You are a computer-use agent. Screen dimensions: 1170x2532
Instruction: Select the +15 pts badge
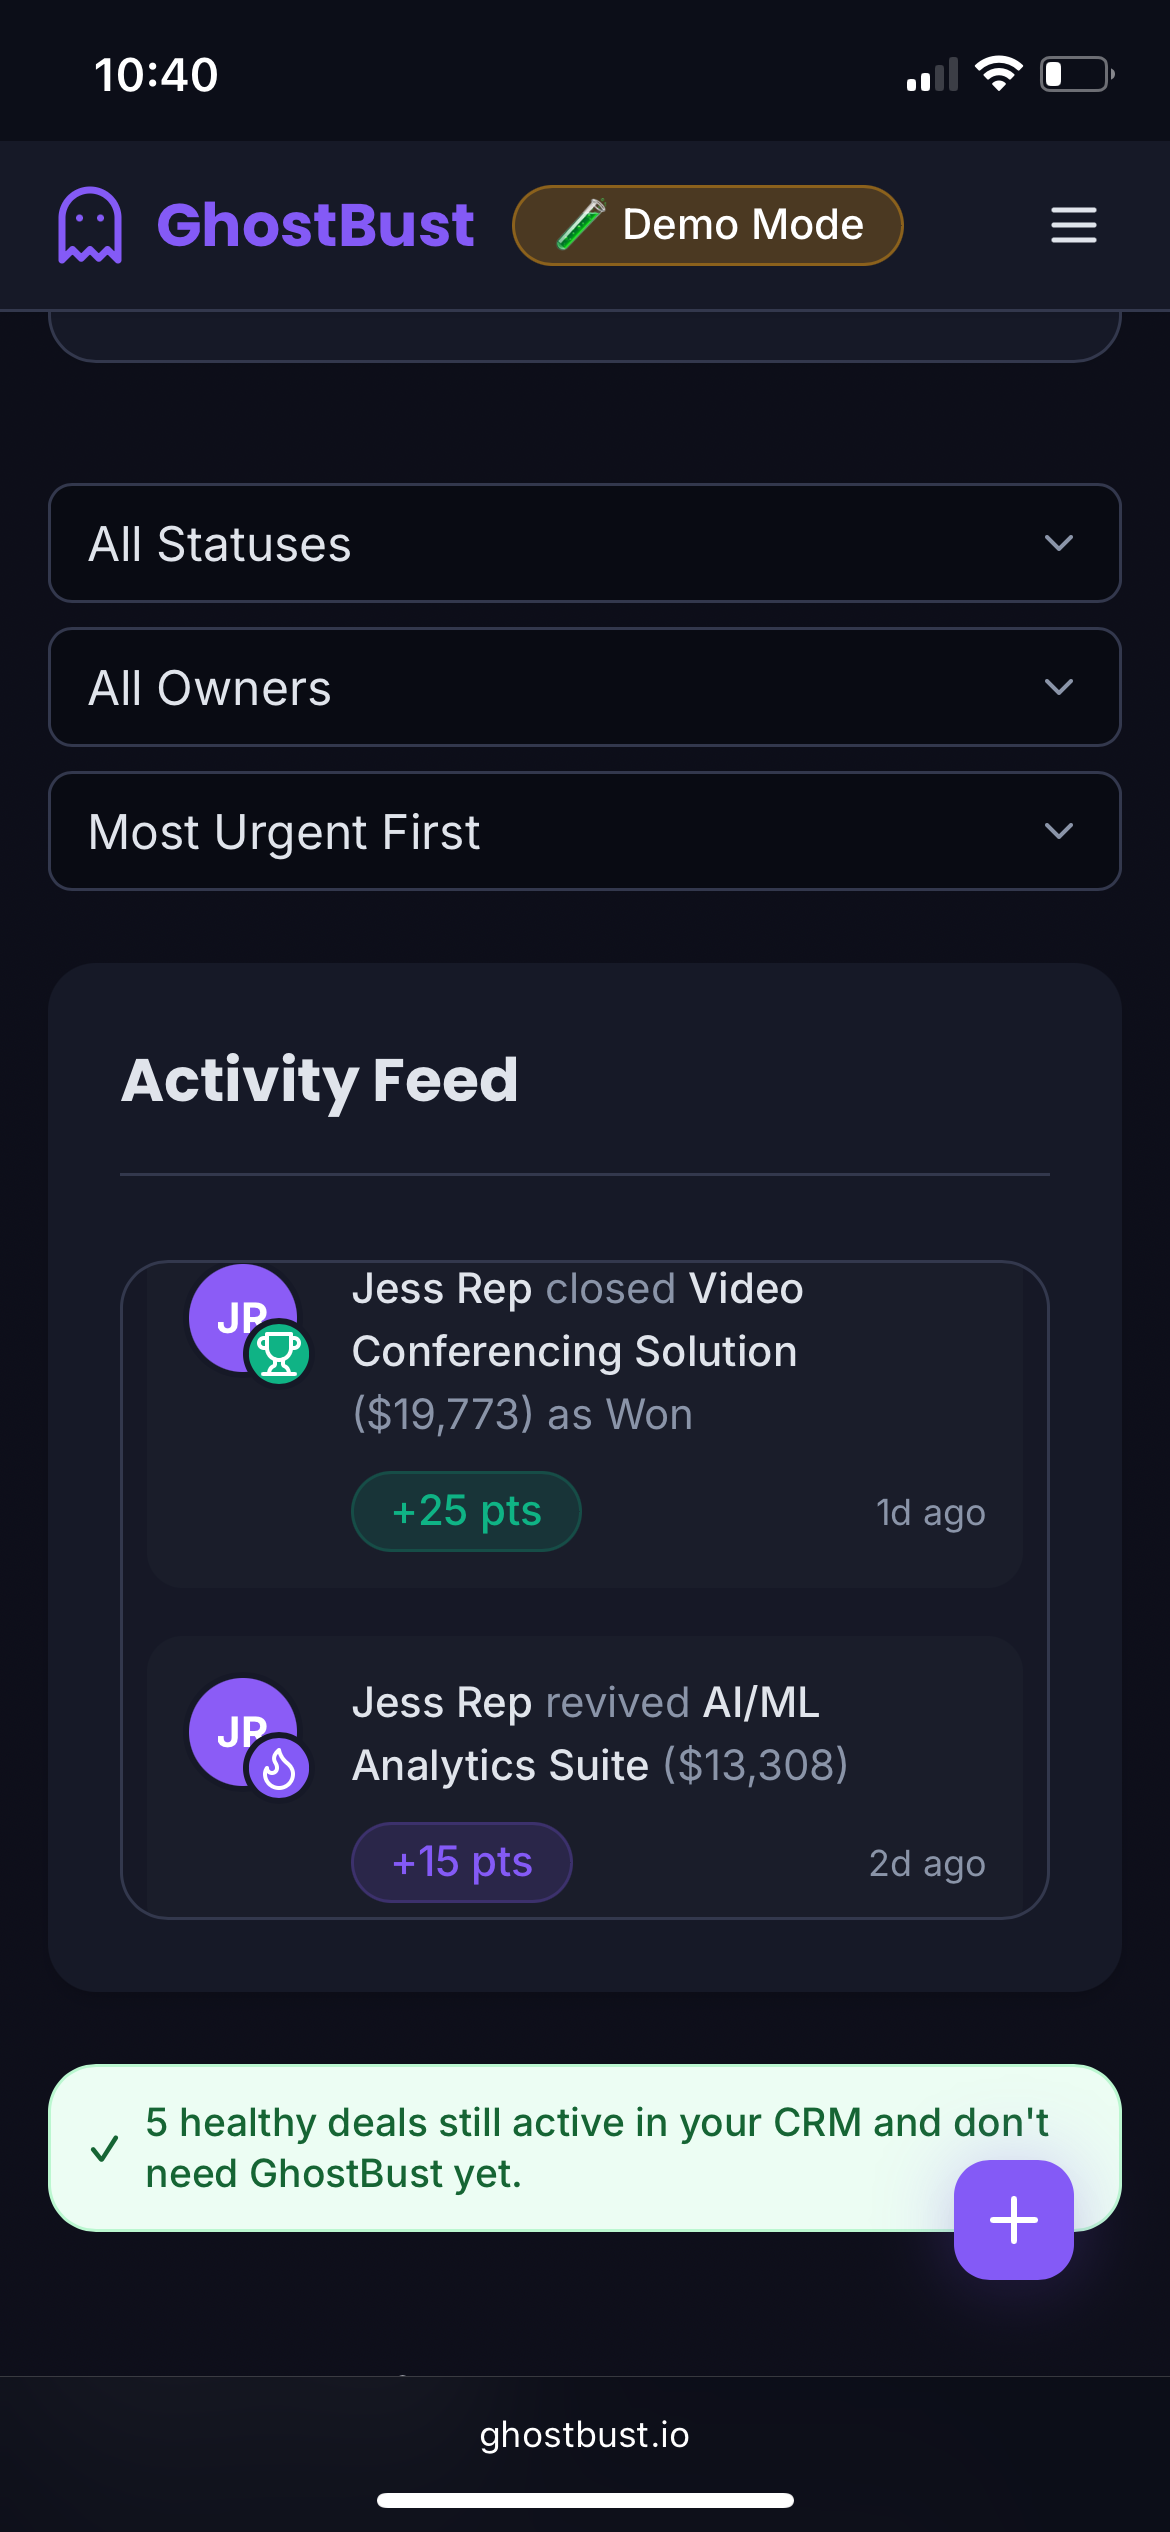point(462,1862)
